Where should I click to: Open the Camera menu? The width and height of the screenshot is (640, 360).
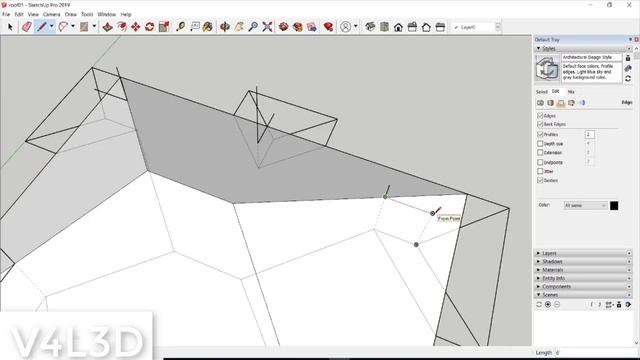[x=51, y=14]
